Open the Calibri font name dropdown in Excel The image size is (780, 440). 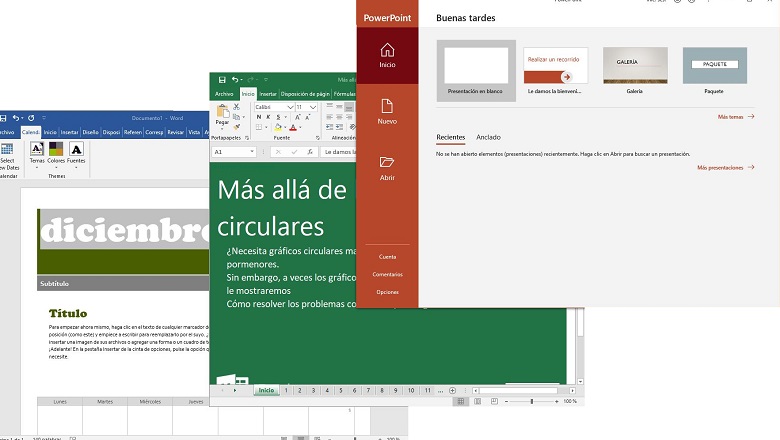[290, 107]
